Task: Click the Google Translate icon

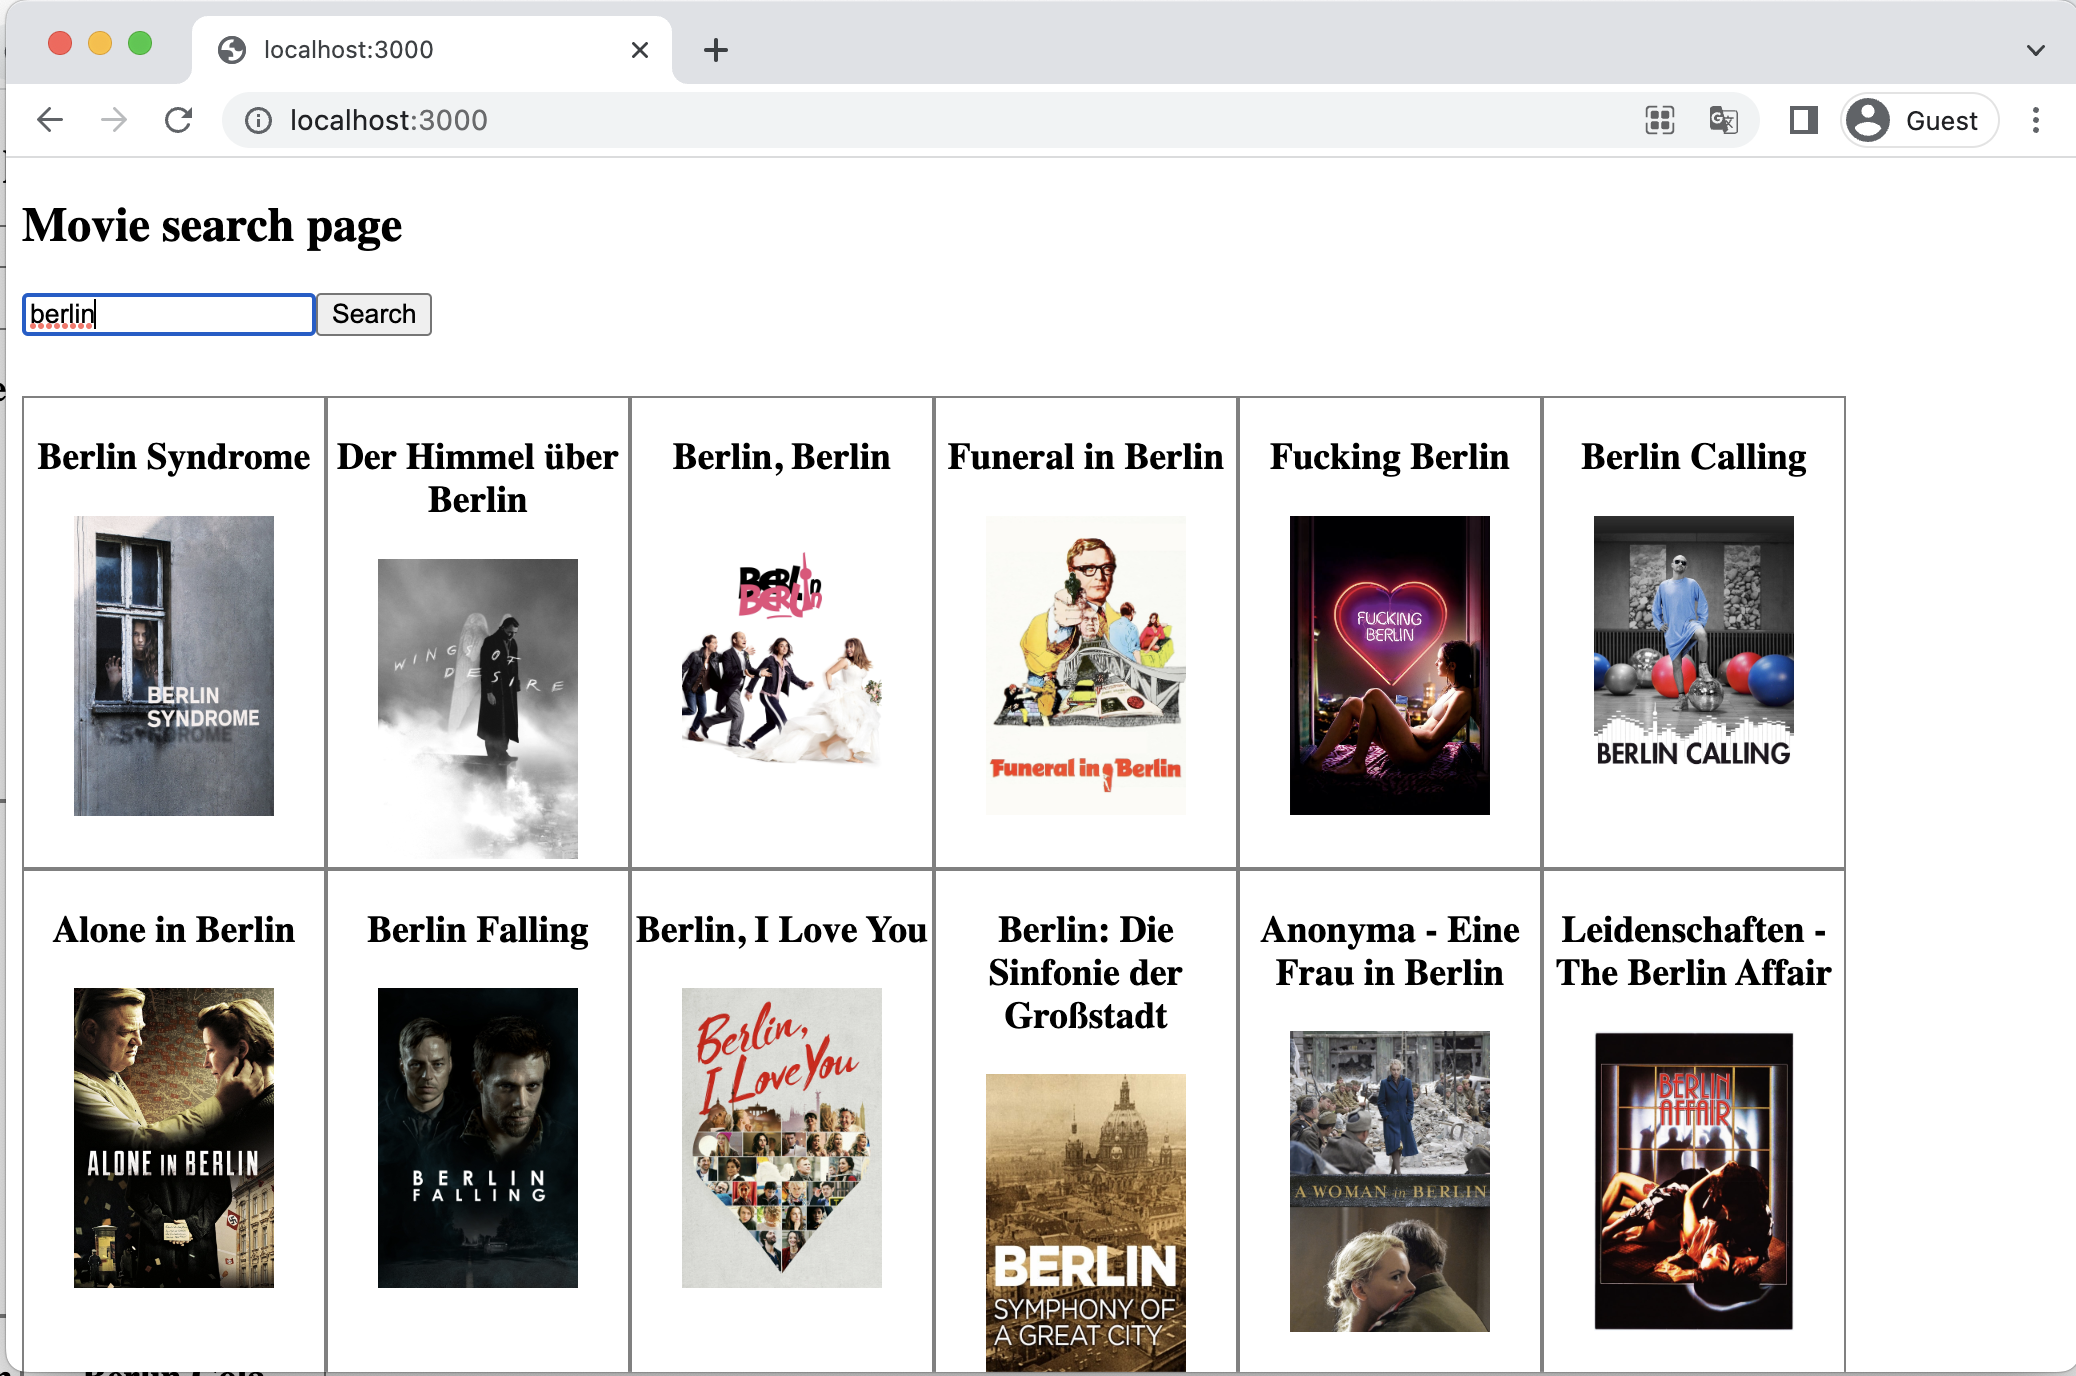Action: pos(1724,121)
